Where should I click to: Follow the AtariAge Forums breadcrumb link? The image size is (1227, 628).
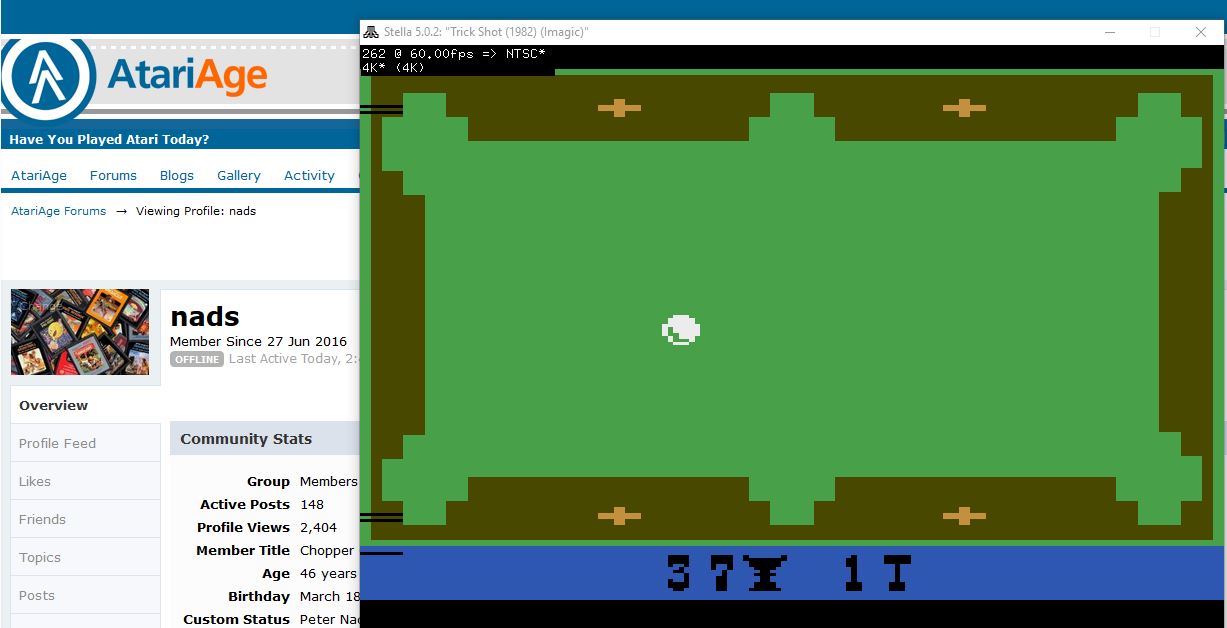[58, 211]
